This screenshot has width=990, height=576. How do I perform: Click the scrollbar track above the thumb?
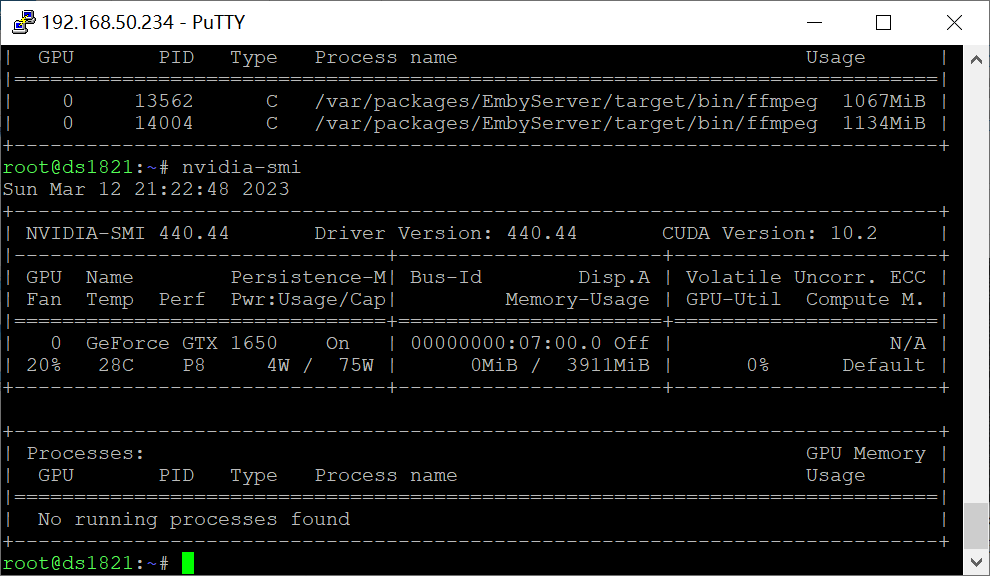pos(977,280)
